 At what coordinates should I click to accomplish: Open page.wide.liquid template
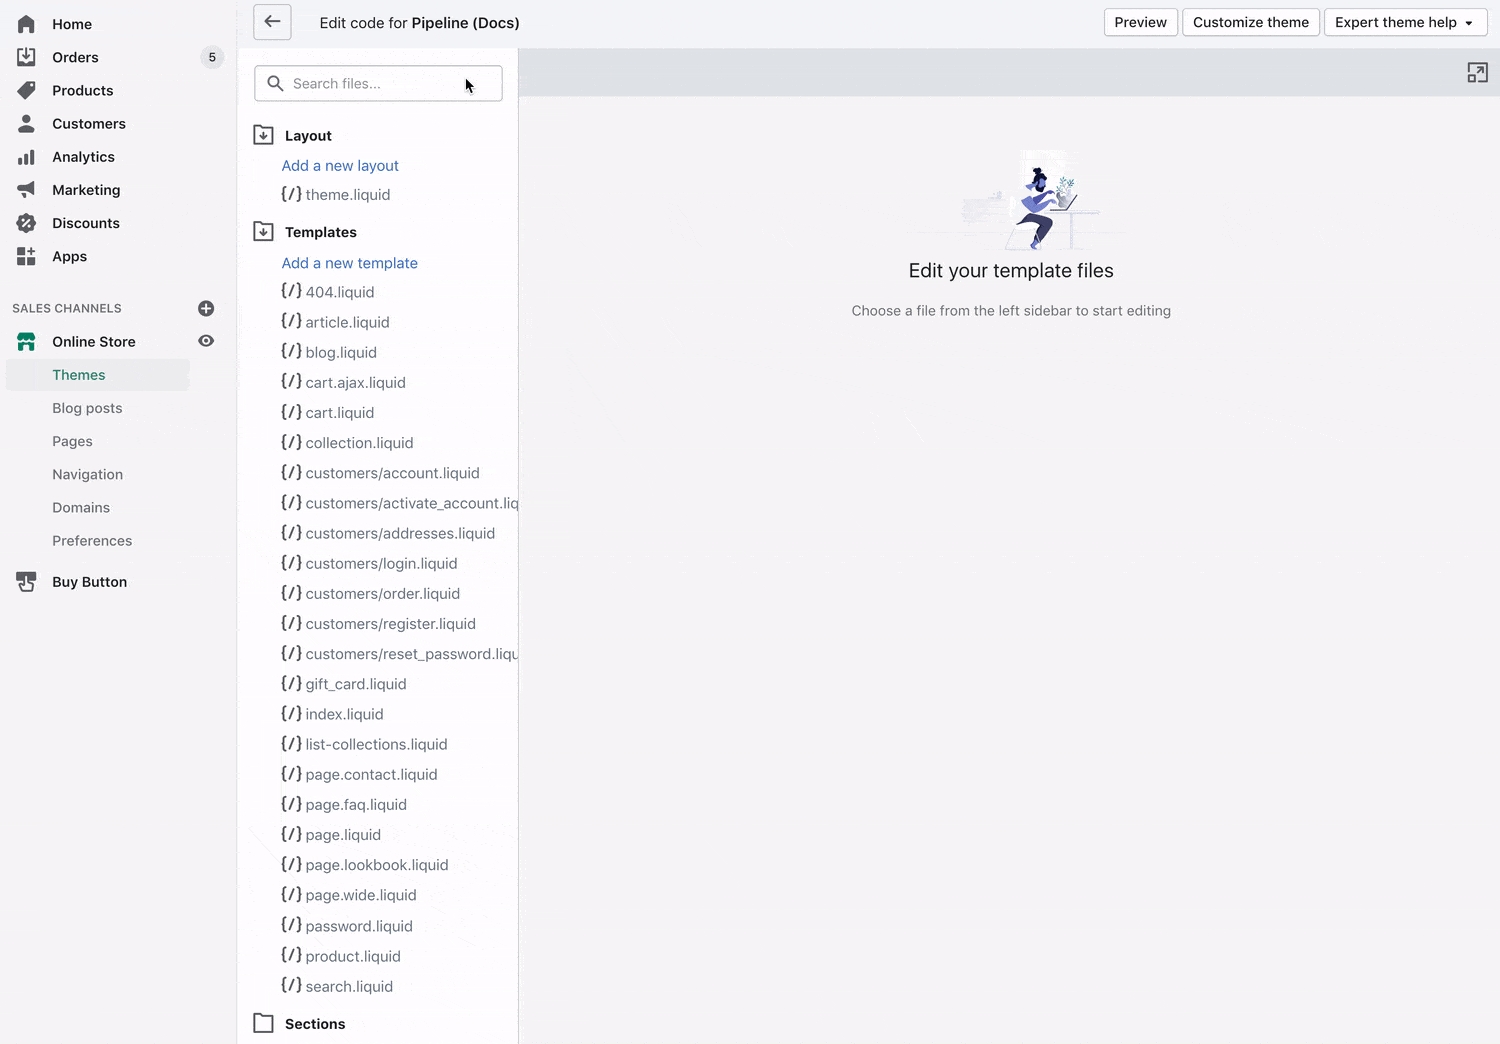click(349, 895)
